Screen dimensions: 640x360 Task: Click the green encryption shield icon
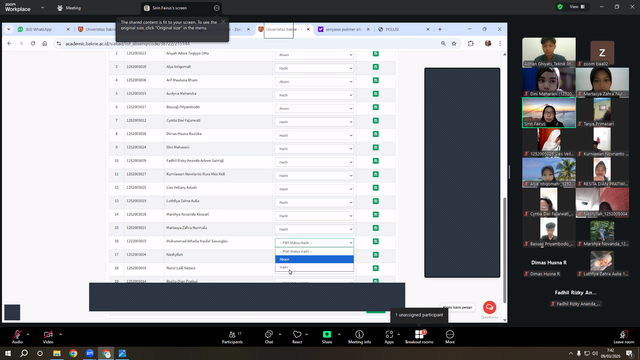560,7
